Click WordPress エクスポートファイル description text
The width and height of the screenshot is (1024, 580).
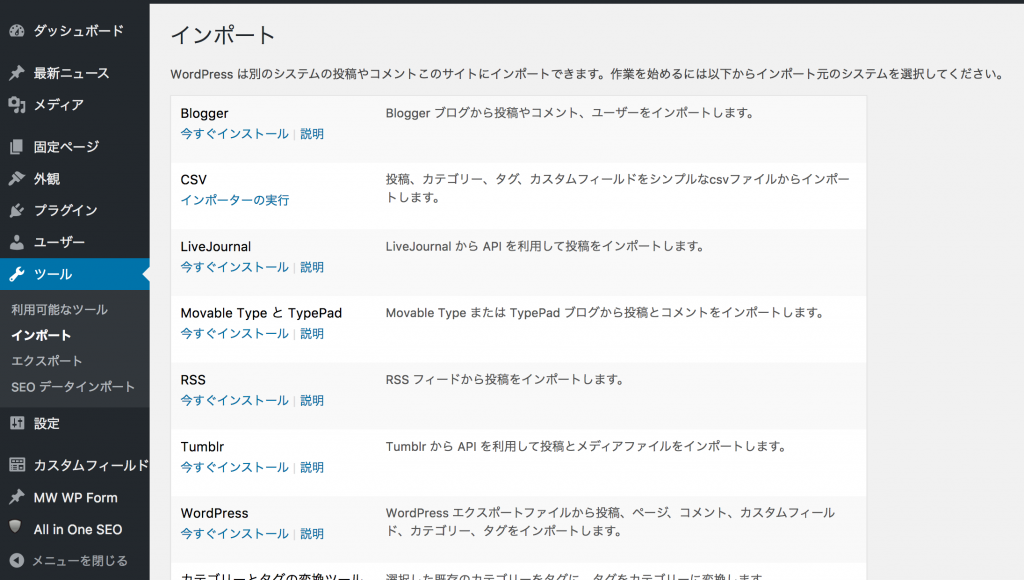tap(611, 522)
